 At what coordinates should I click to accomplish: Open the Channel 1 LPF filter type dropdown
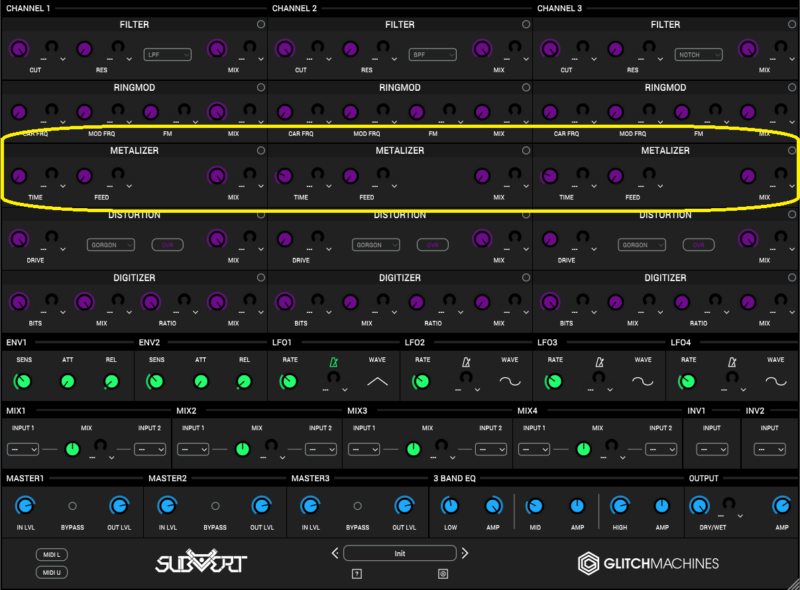point(167,54)
